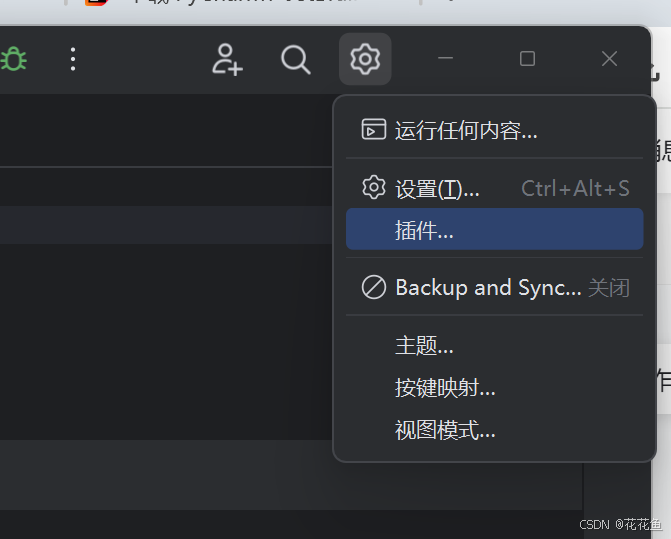Click gear icon beside 设置(T) entry

pos(374,187)
